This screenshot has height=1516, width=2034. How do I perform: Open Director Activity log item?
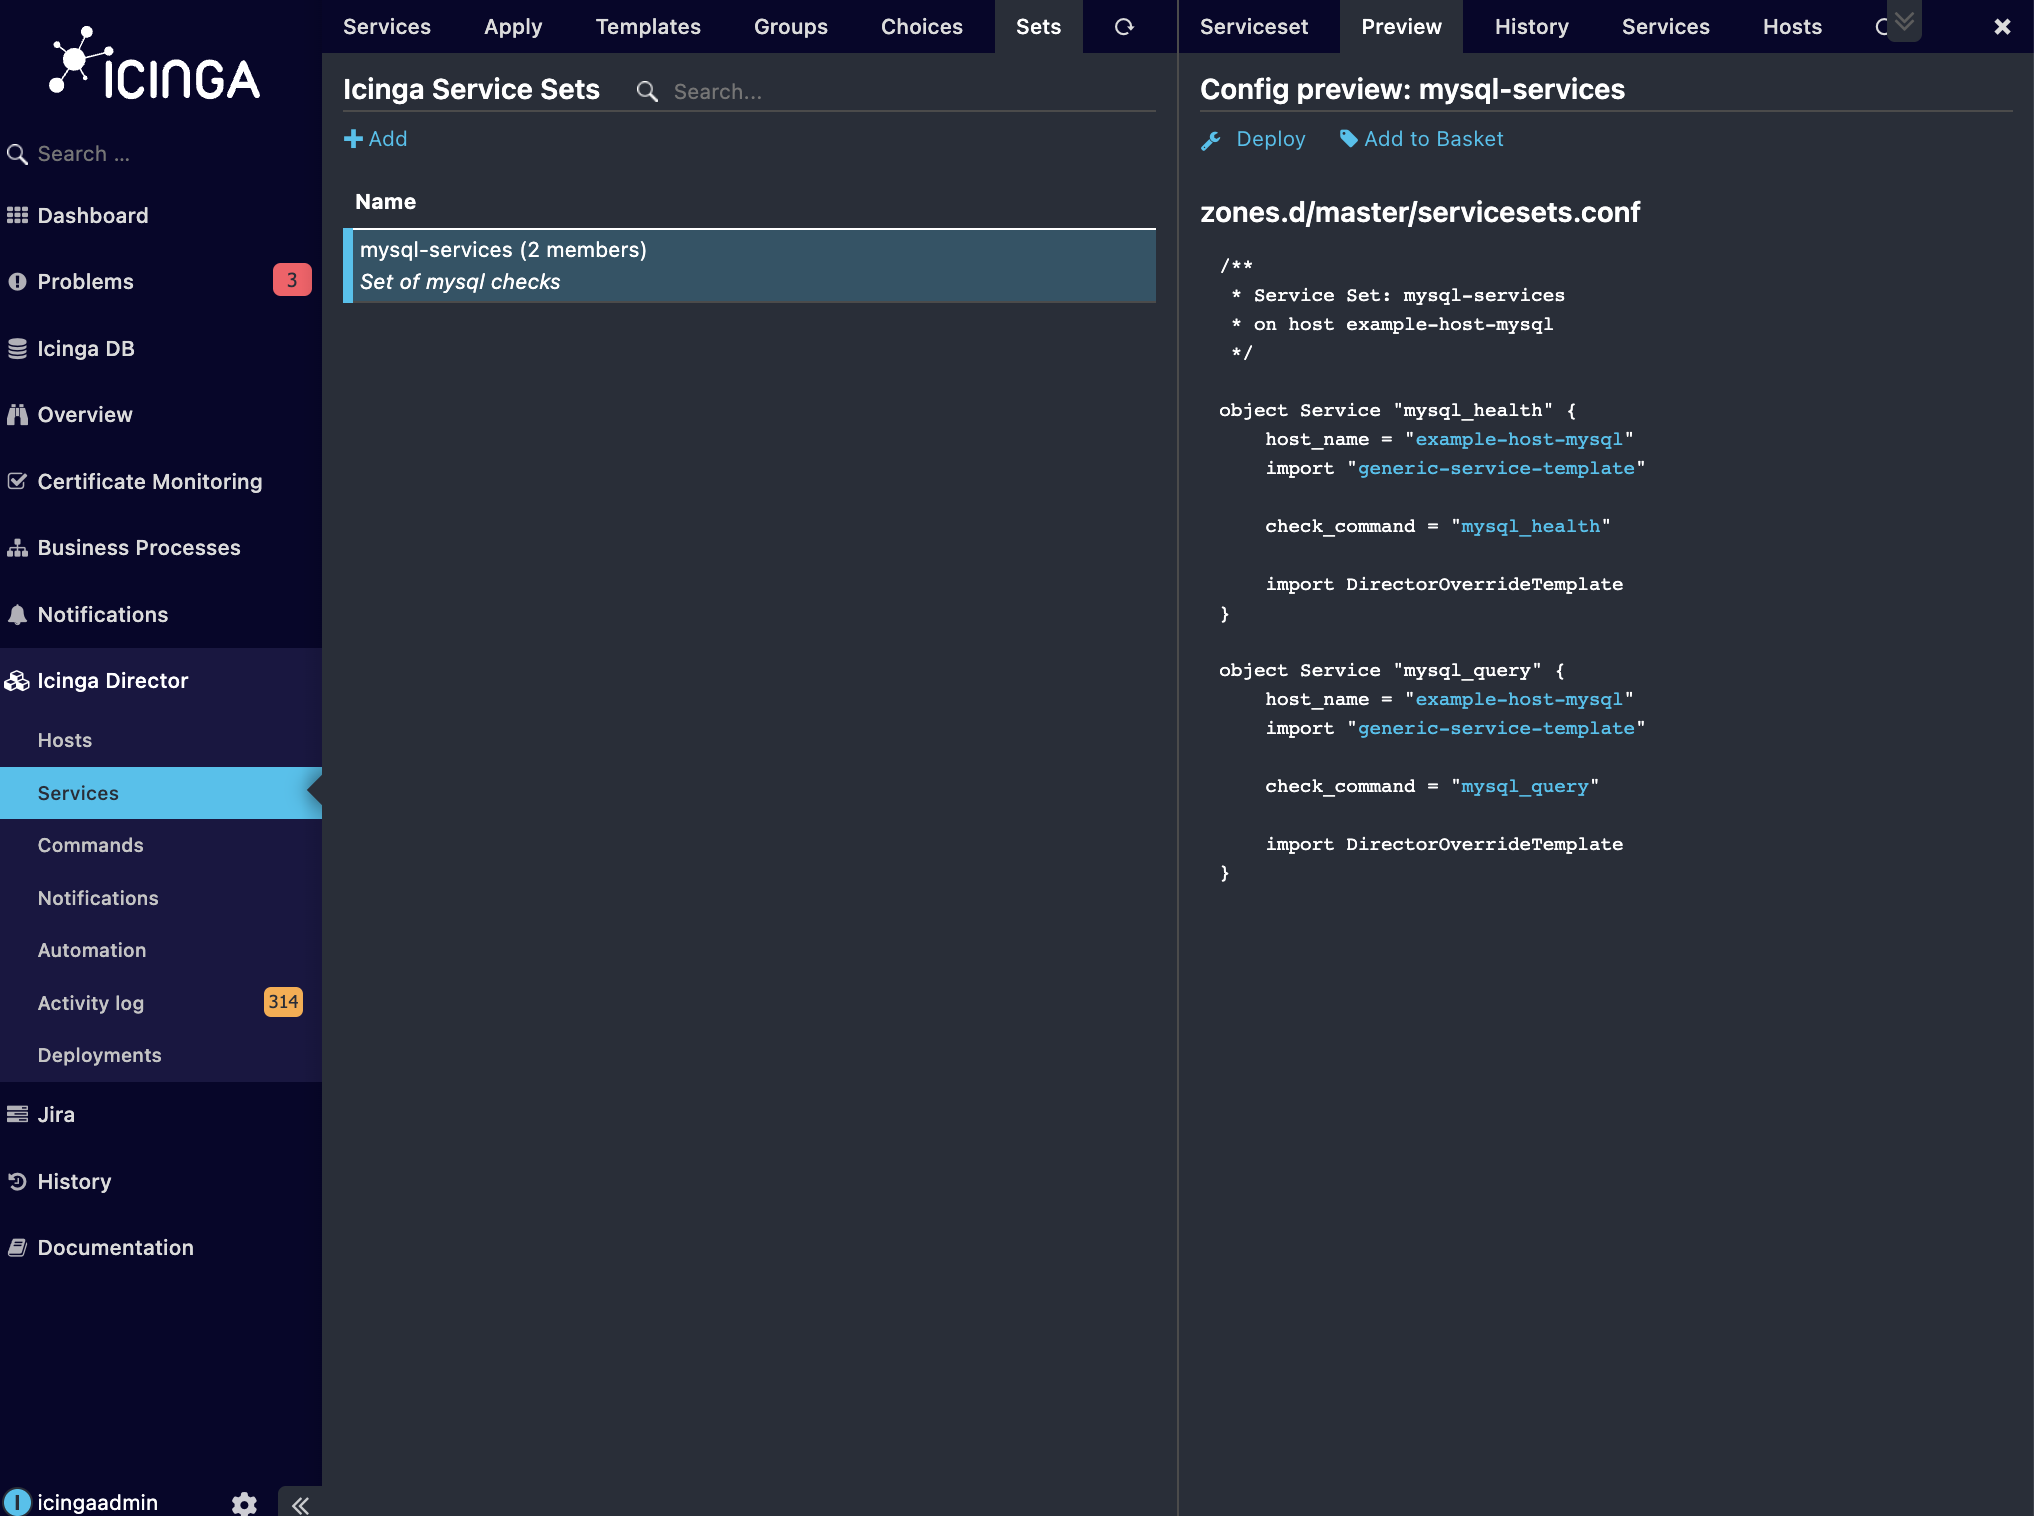tap(161, 1003)
